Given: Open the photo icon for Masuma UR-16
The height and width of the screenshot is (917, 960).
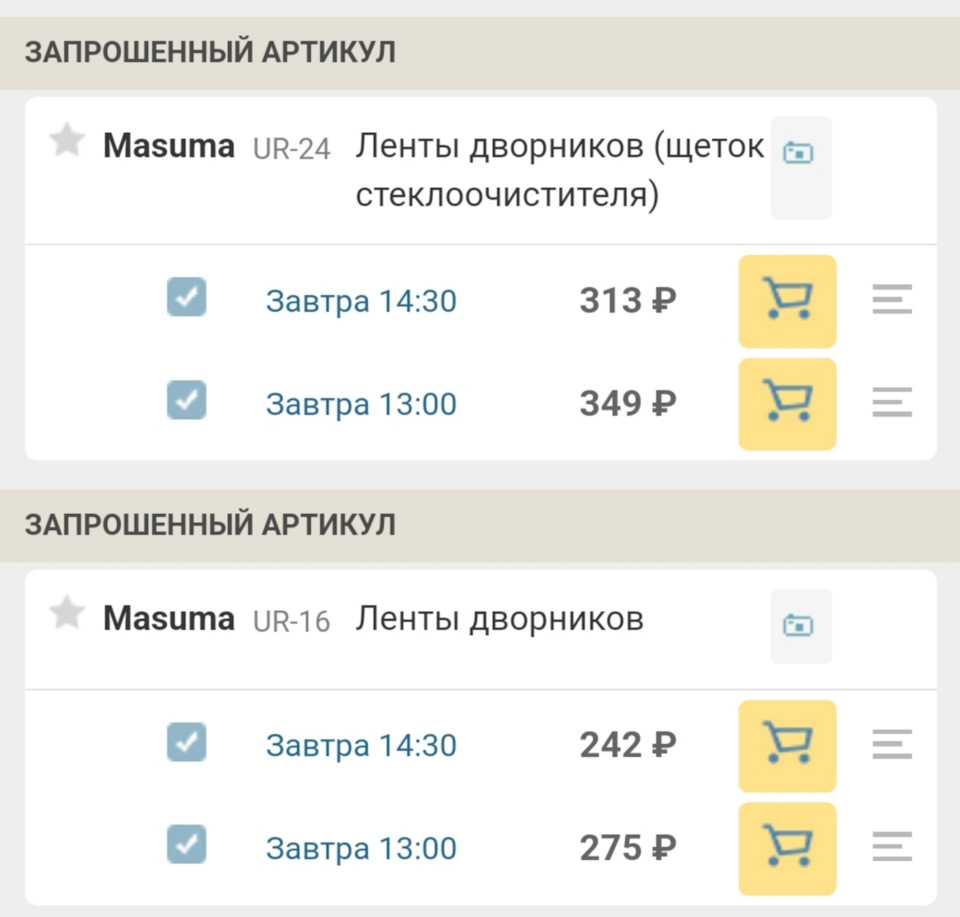Looking at the screenshot, I should [800, 626].
